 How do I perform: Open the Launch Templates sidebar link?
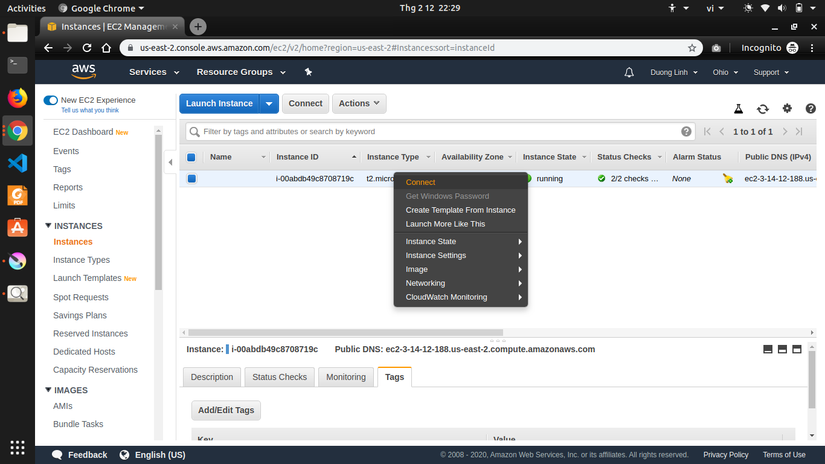click(87, 278)
